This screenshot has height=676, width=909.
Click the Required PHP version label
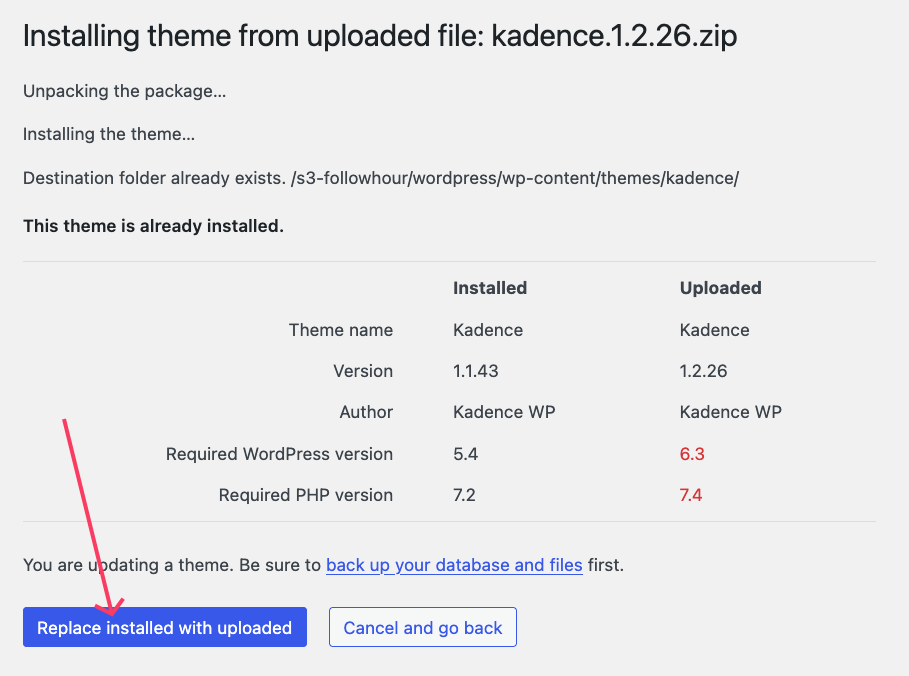305,495
